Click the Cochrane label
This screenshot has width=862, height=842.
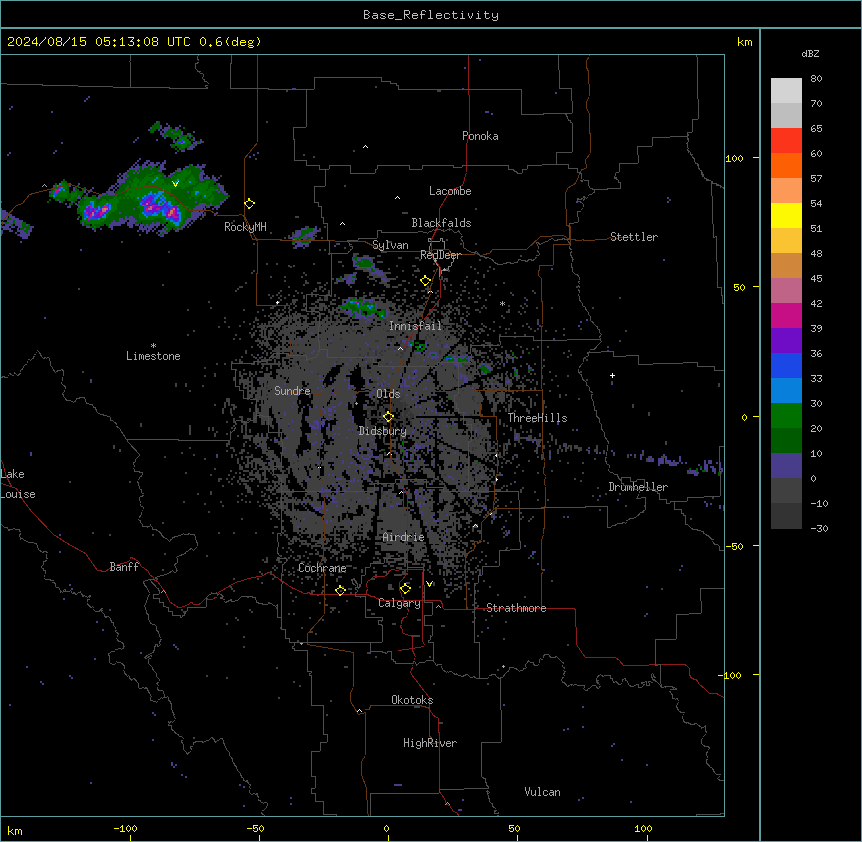pos(322,568)
